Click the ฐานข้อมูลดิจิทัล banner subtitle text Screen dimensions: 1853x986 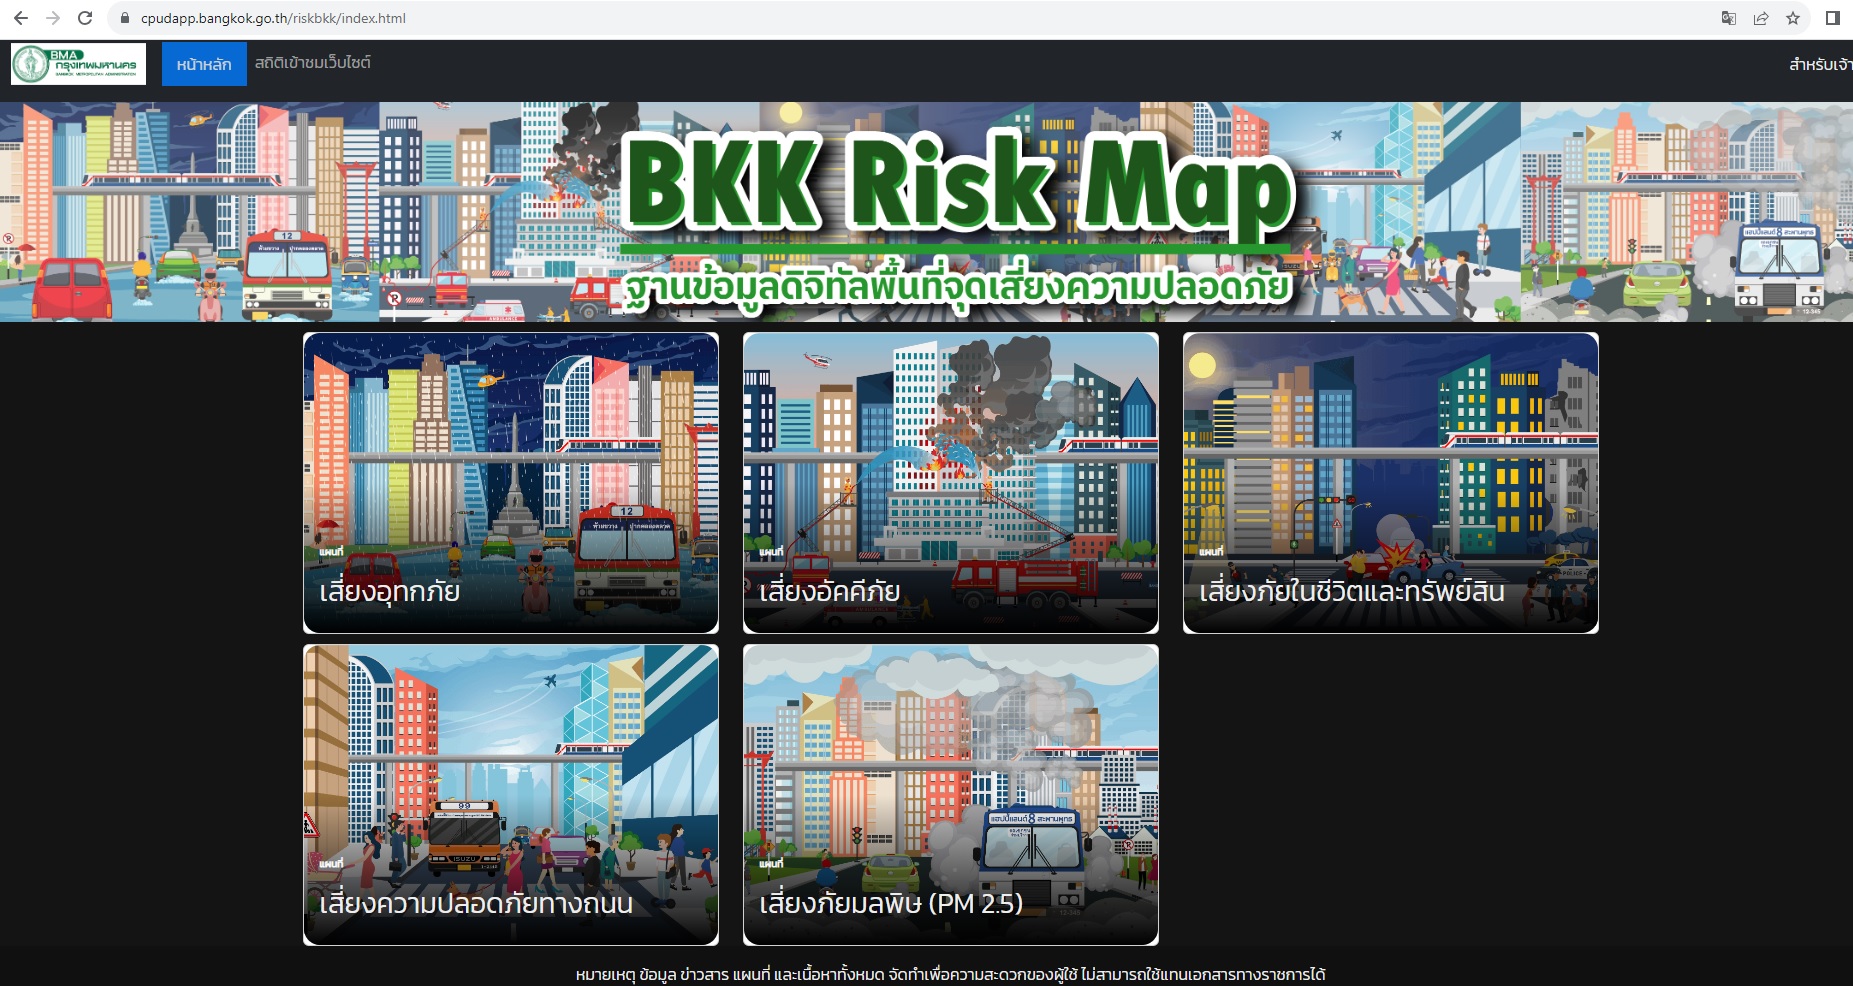[958, 287]
